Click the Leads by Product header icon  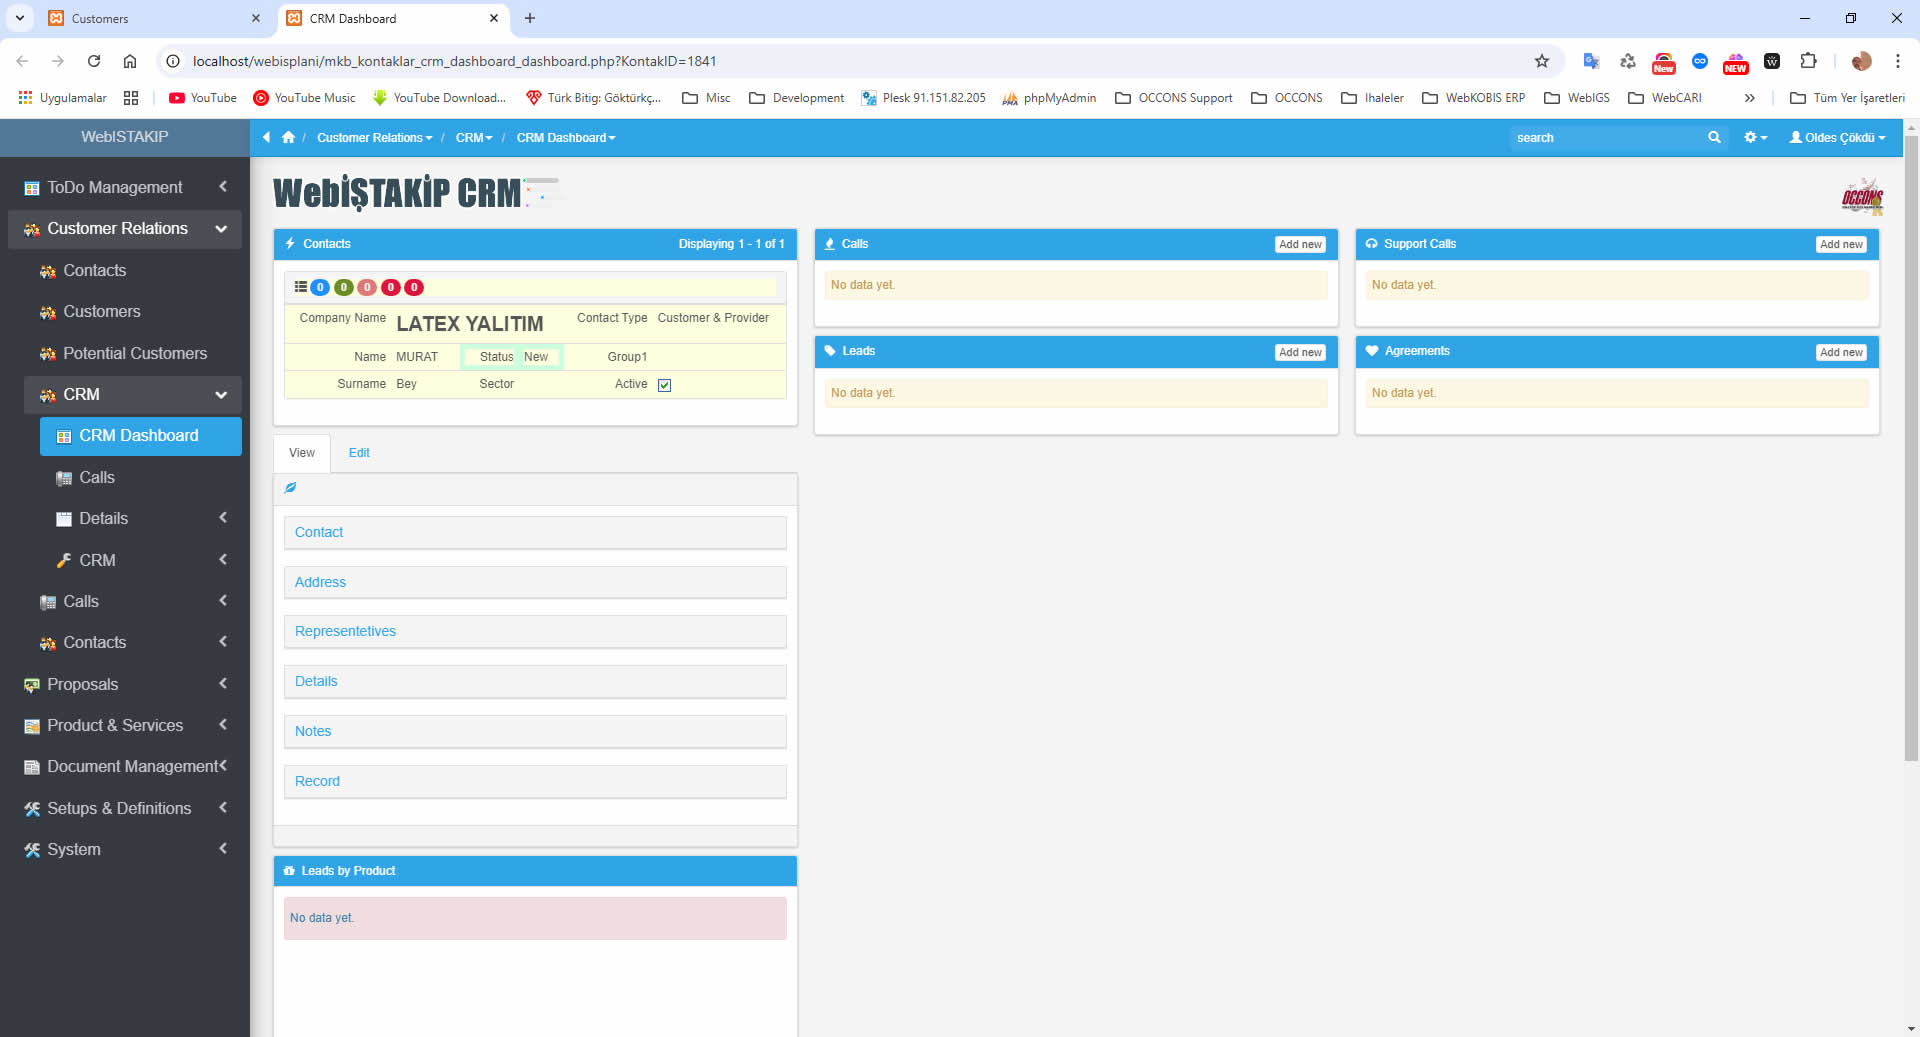click(x=289, y=871)
